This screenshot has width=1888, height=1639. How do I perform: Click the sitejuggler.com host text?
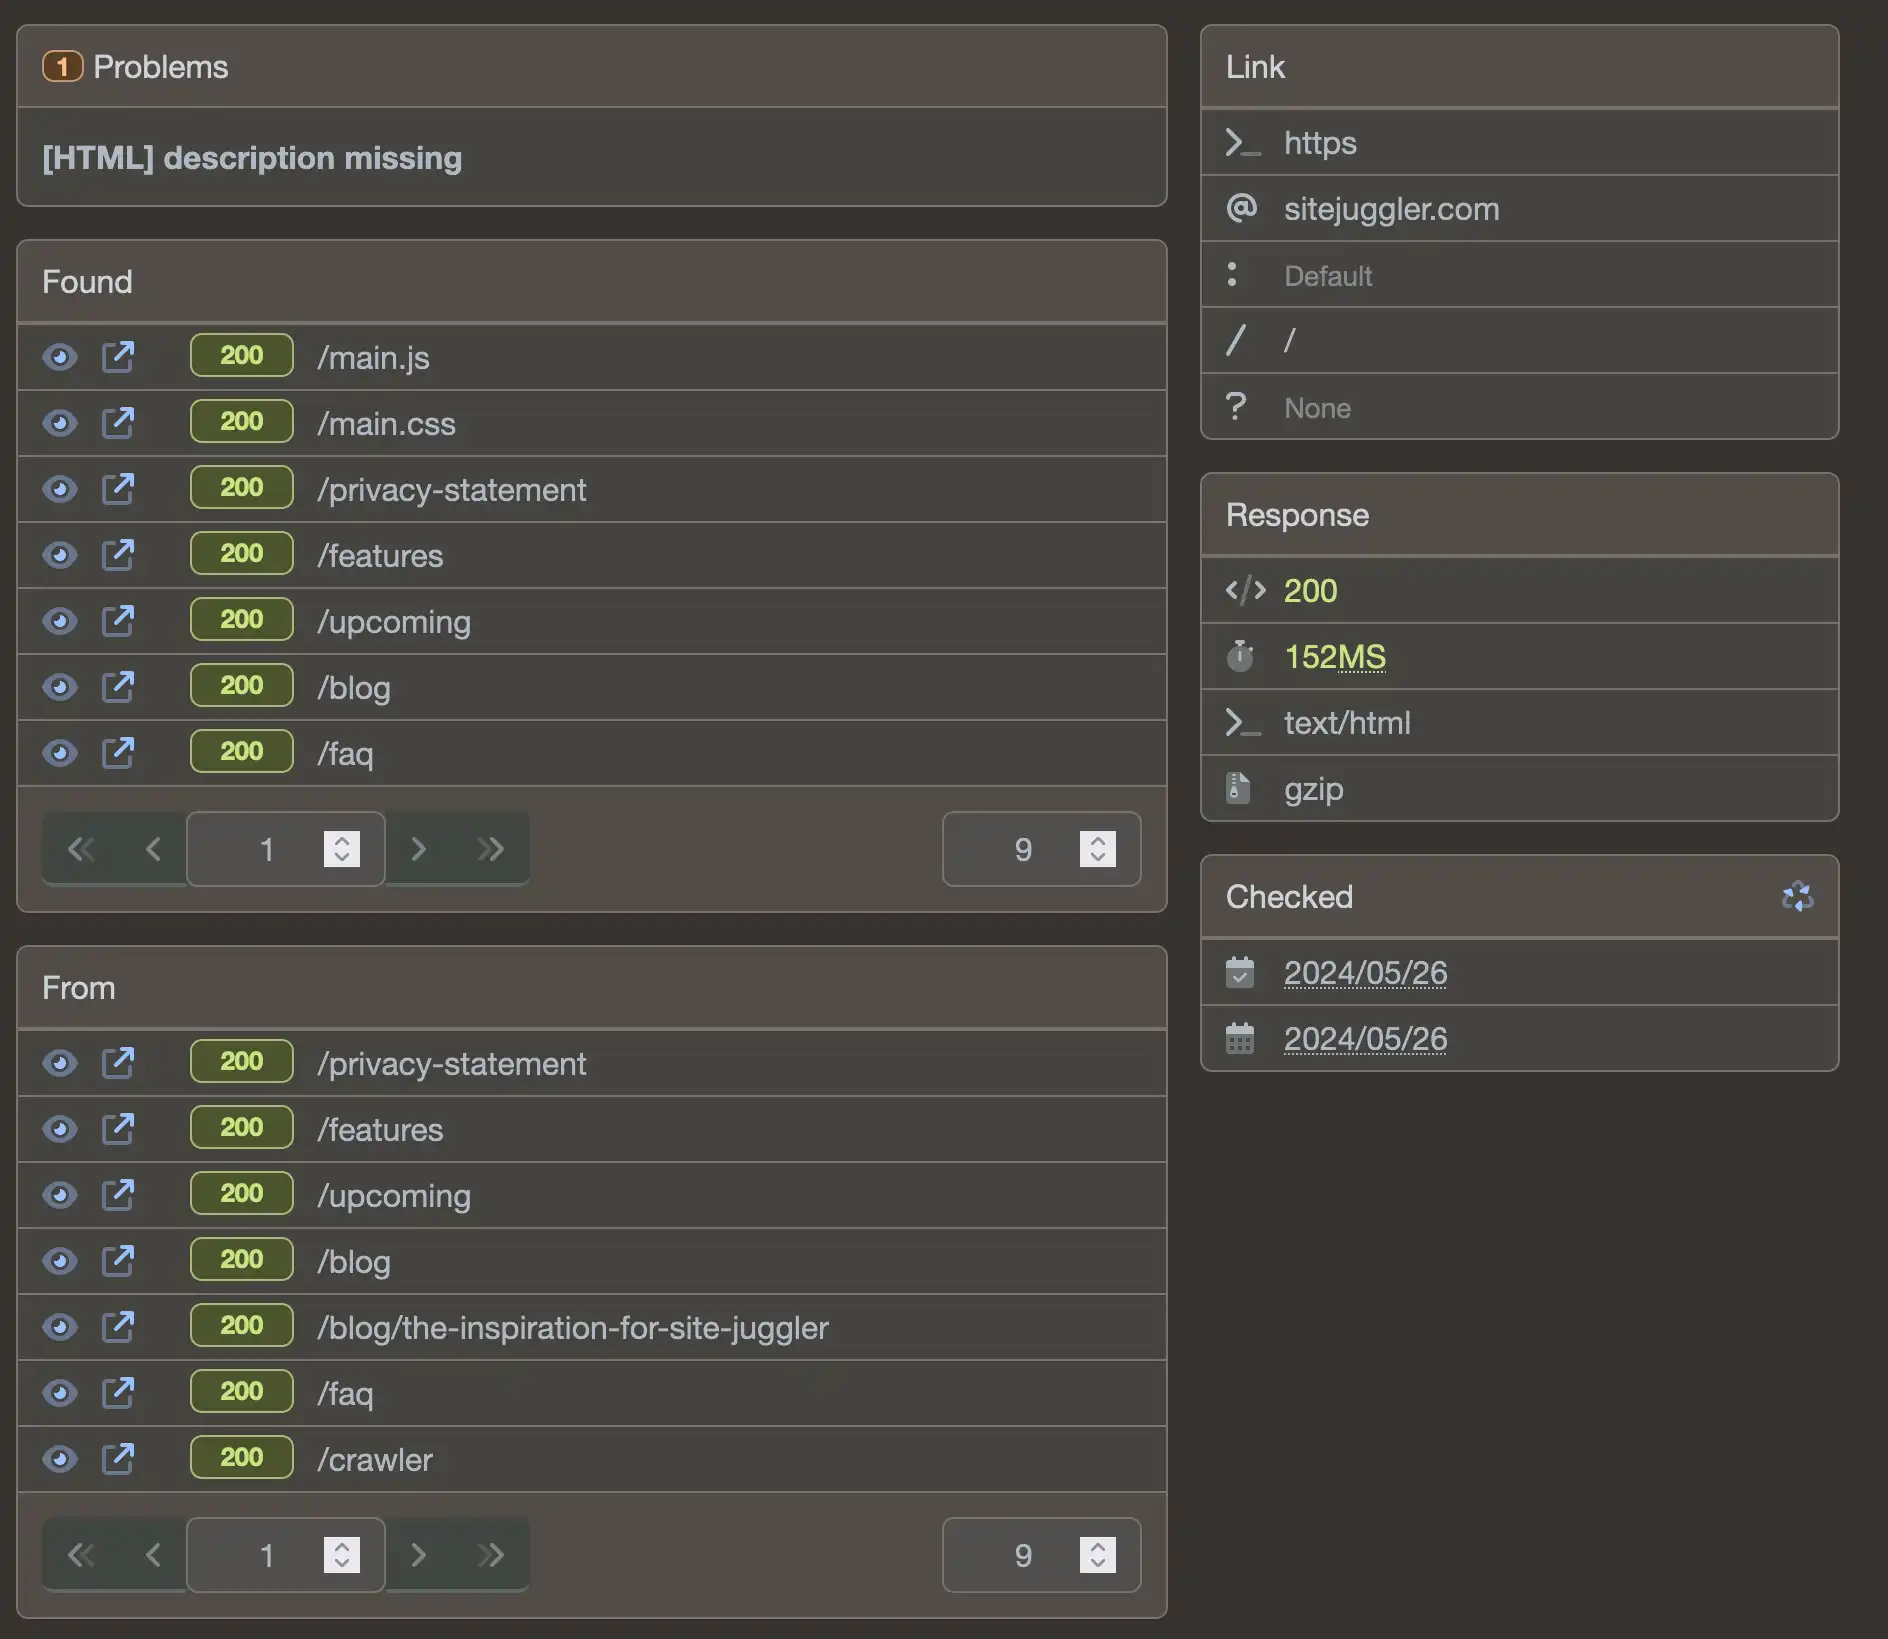pos(1391,208)
